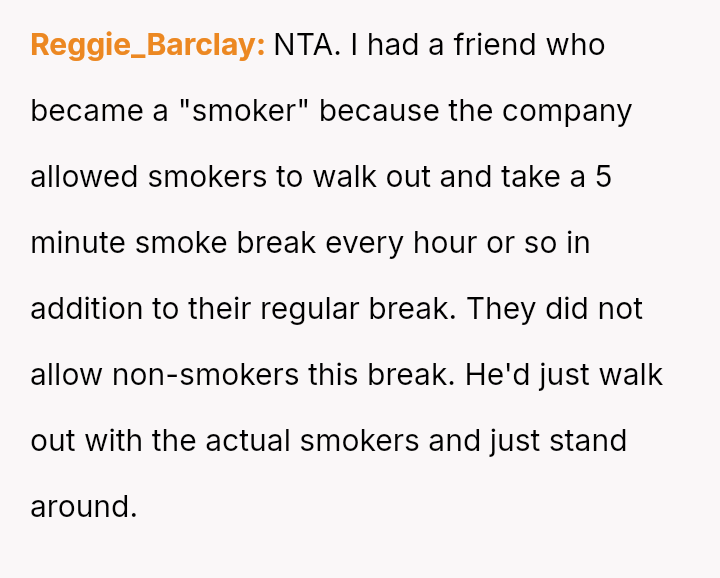
Task: Select the word "company" in the comment
Action: 567,112
